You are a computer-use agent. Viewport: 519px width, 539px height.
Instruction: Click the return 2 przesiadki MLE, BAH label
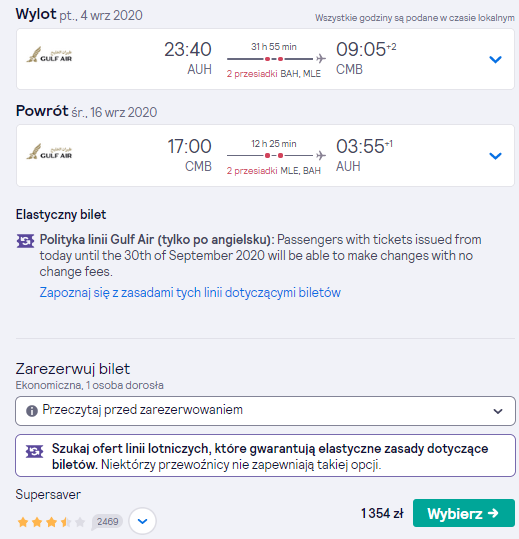pyautogui.click(x=274, y=170)
